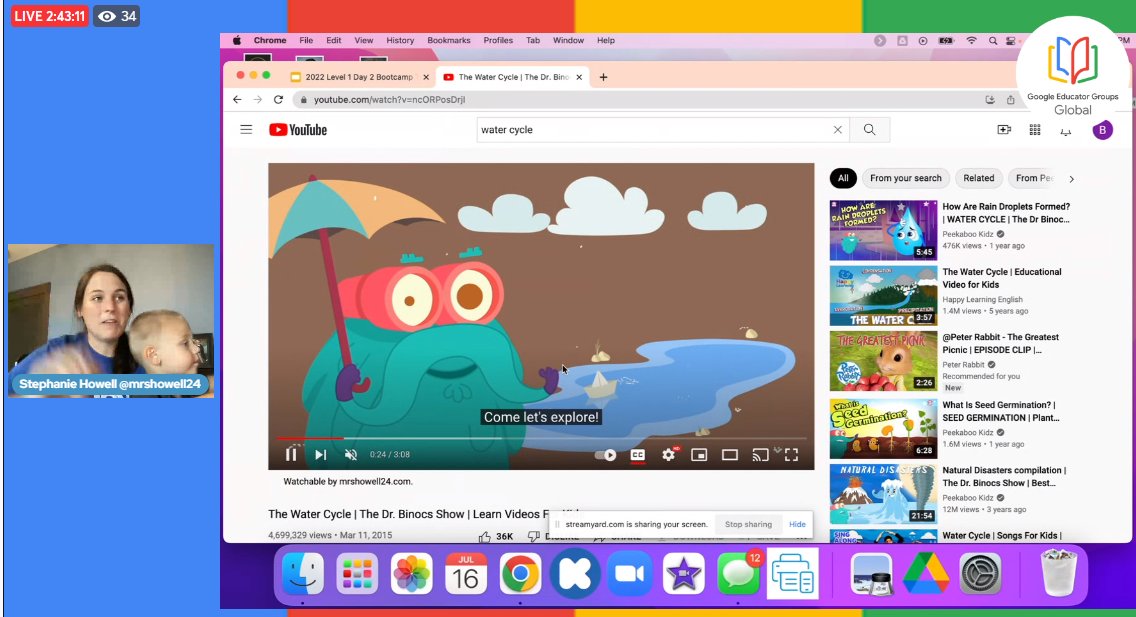Share this page using address bar icon
This screenshot has width=1136, height=617.
[1011, 100]
